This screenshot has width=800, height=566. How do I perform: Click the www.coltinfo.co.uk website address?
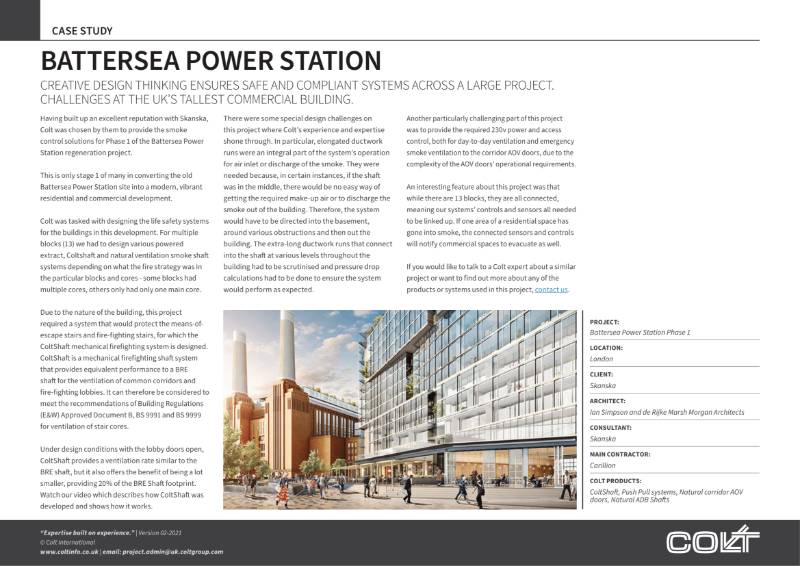(x=72, y=551)
